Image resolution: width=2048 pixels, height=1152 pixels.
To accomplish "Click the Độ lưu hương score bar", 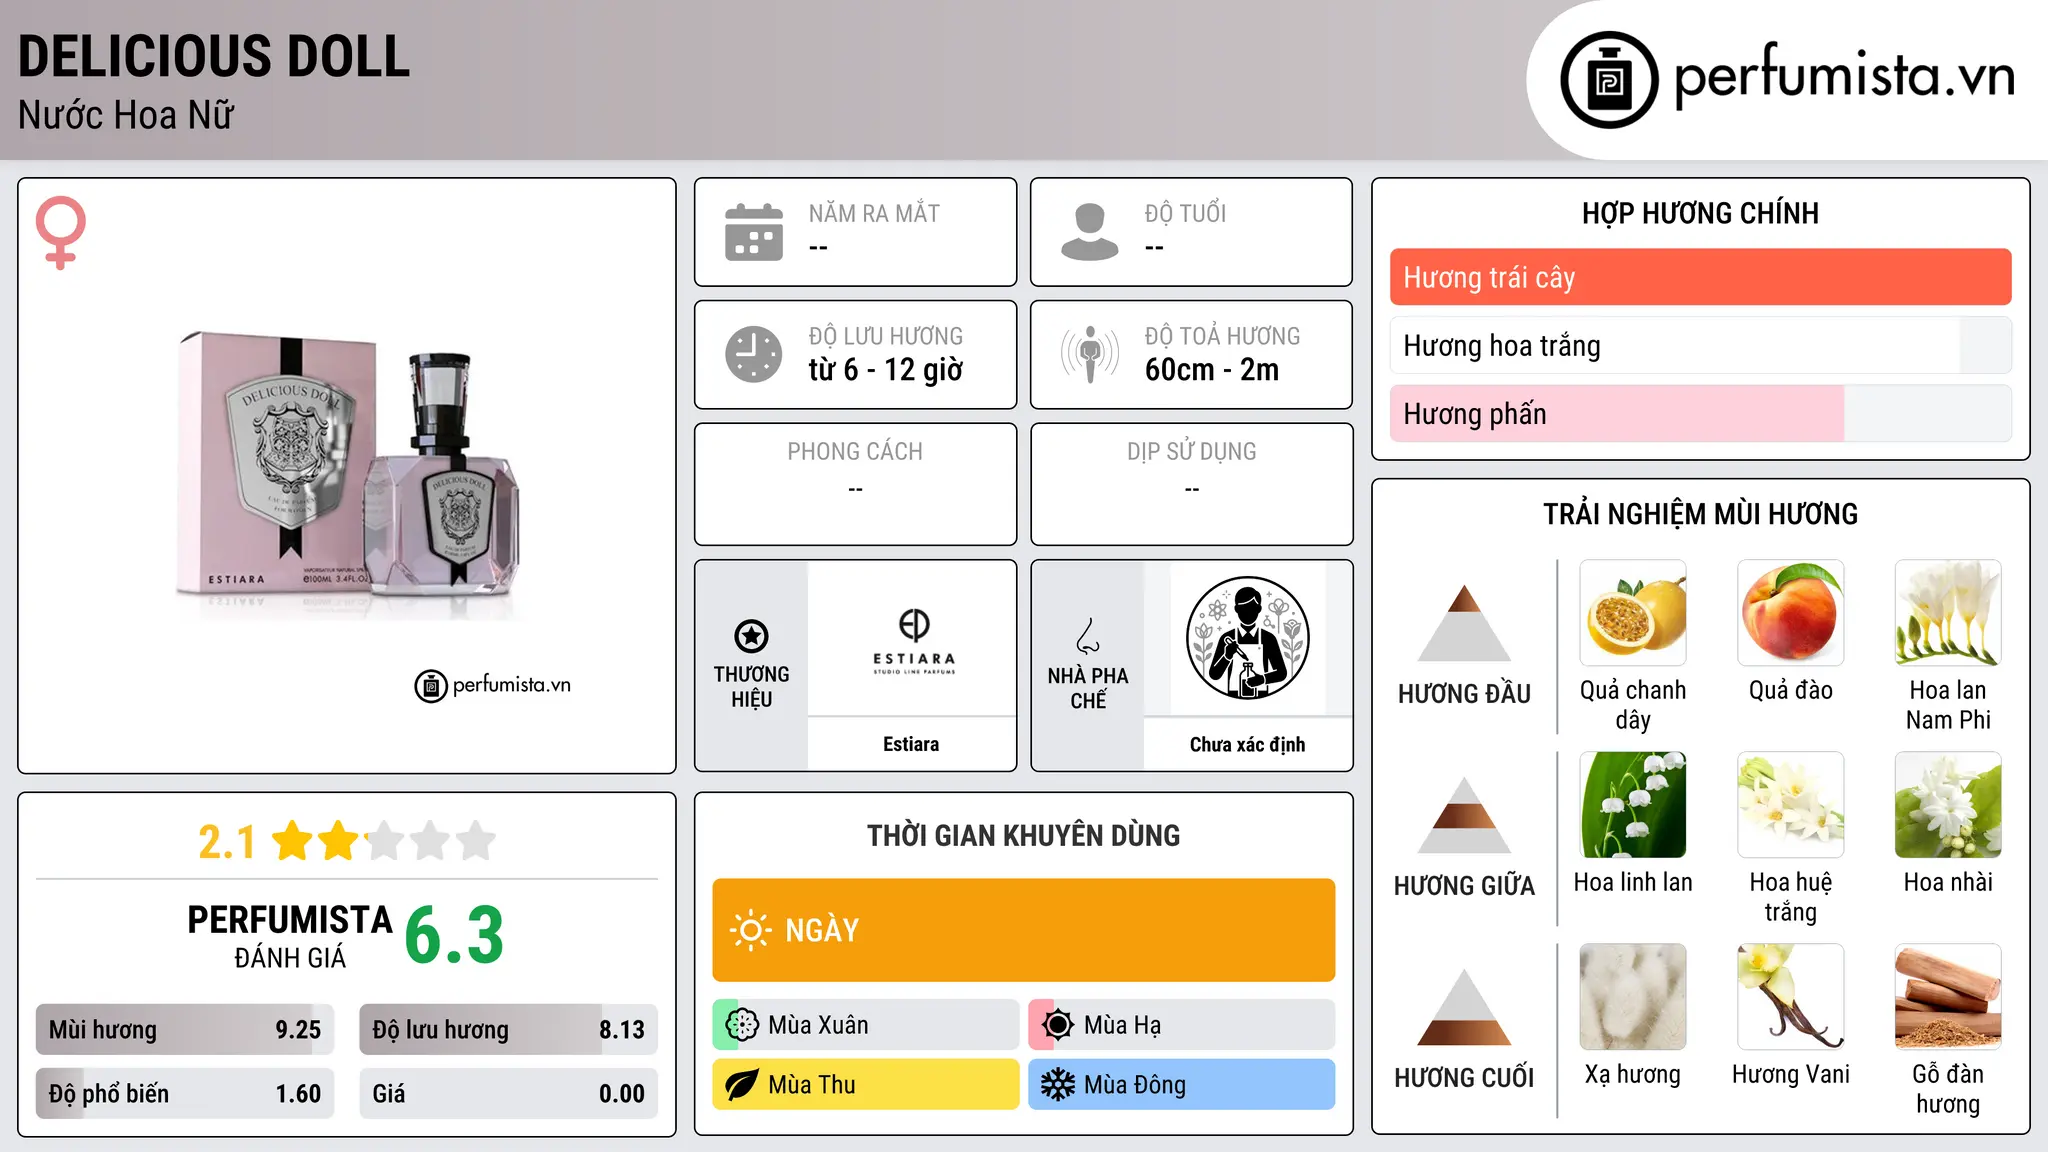I will (509, 1030).
